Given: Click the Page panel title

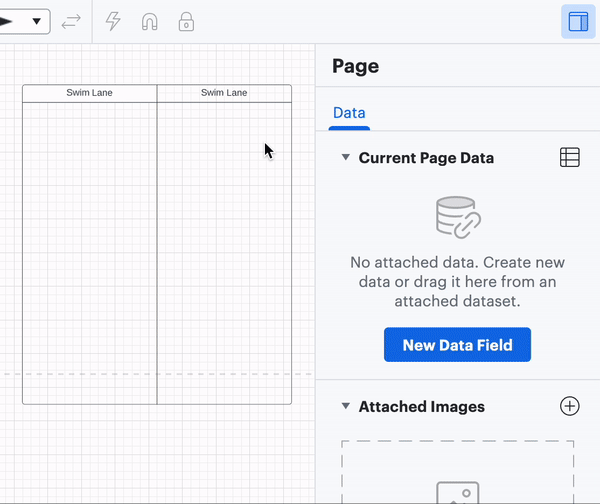Looking at the screenshot, I should click(355, 67).
